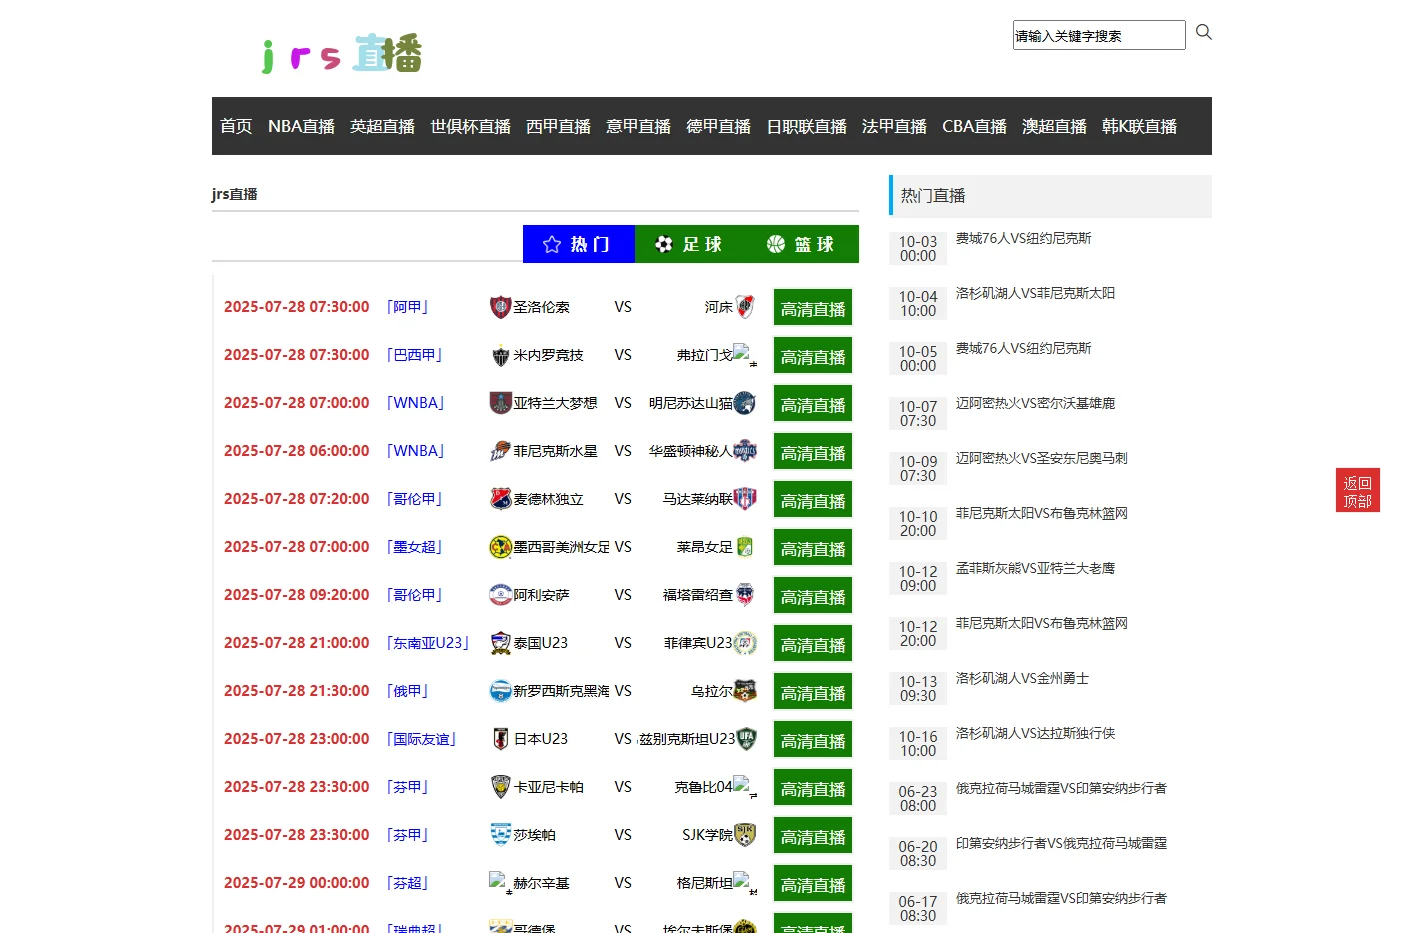Open the 俄甲 league link
This screenshot has width=1424, height=933.
pyautogui.click(x=408, y=691)
